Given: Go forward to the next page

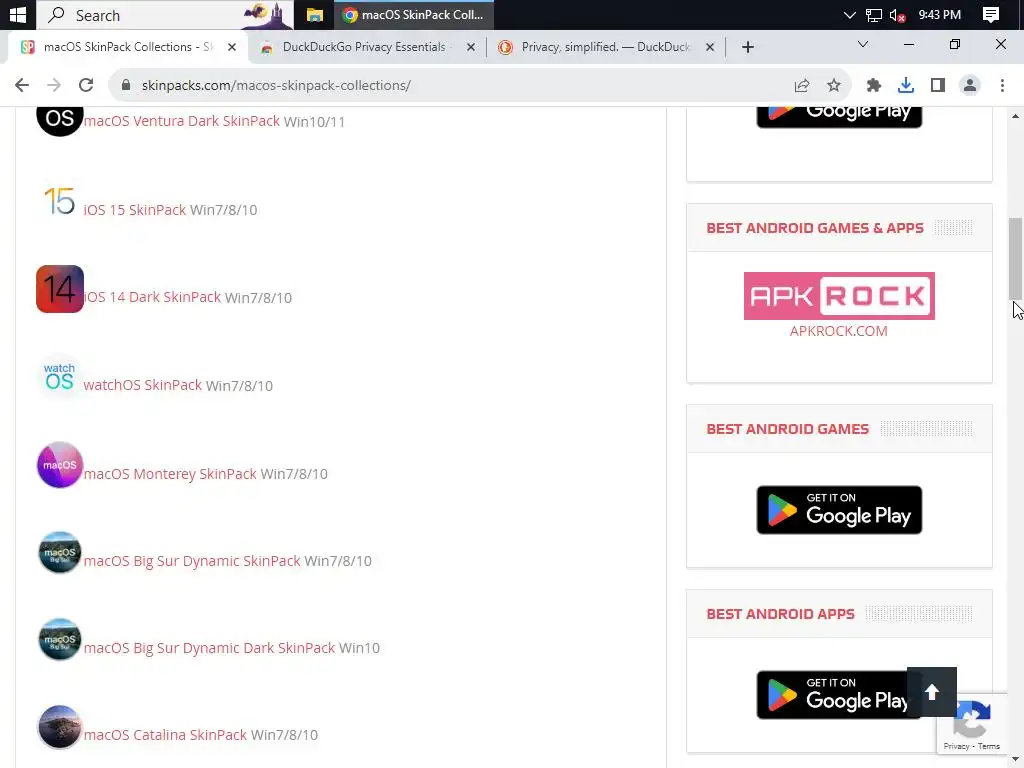Looking at the screenshot, I should click(x=54, y=85).
